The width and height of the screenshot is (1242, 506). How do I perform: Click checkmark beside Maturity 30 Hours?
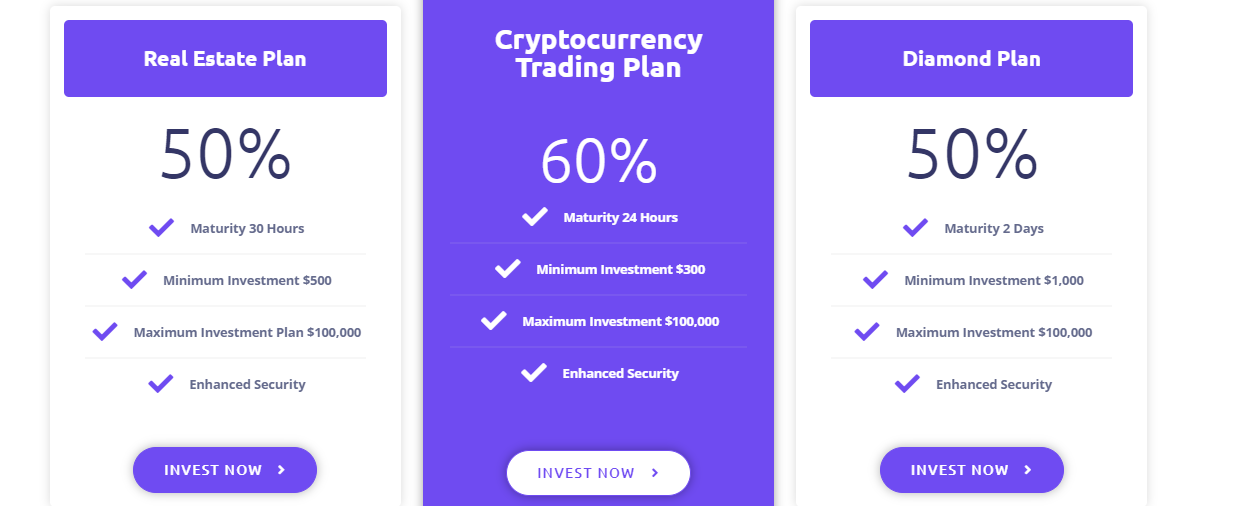(x=161, y=228)
